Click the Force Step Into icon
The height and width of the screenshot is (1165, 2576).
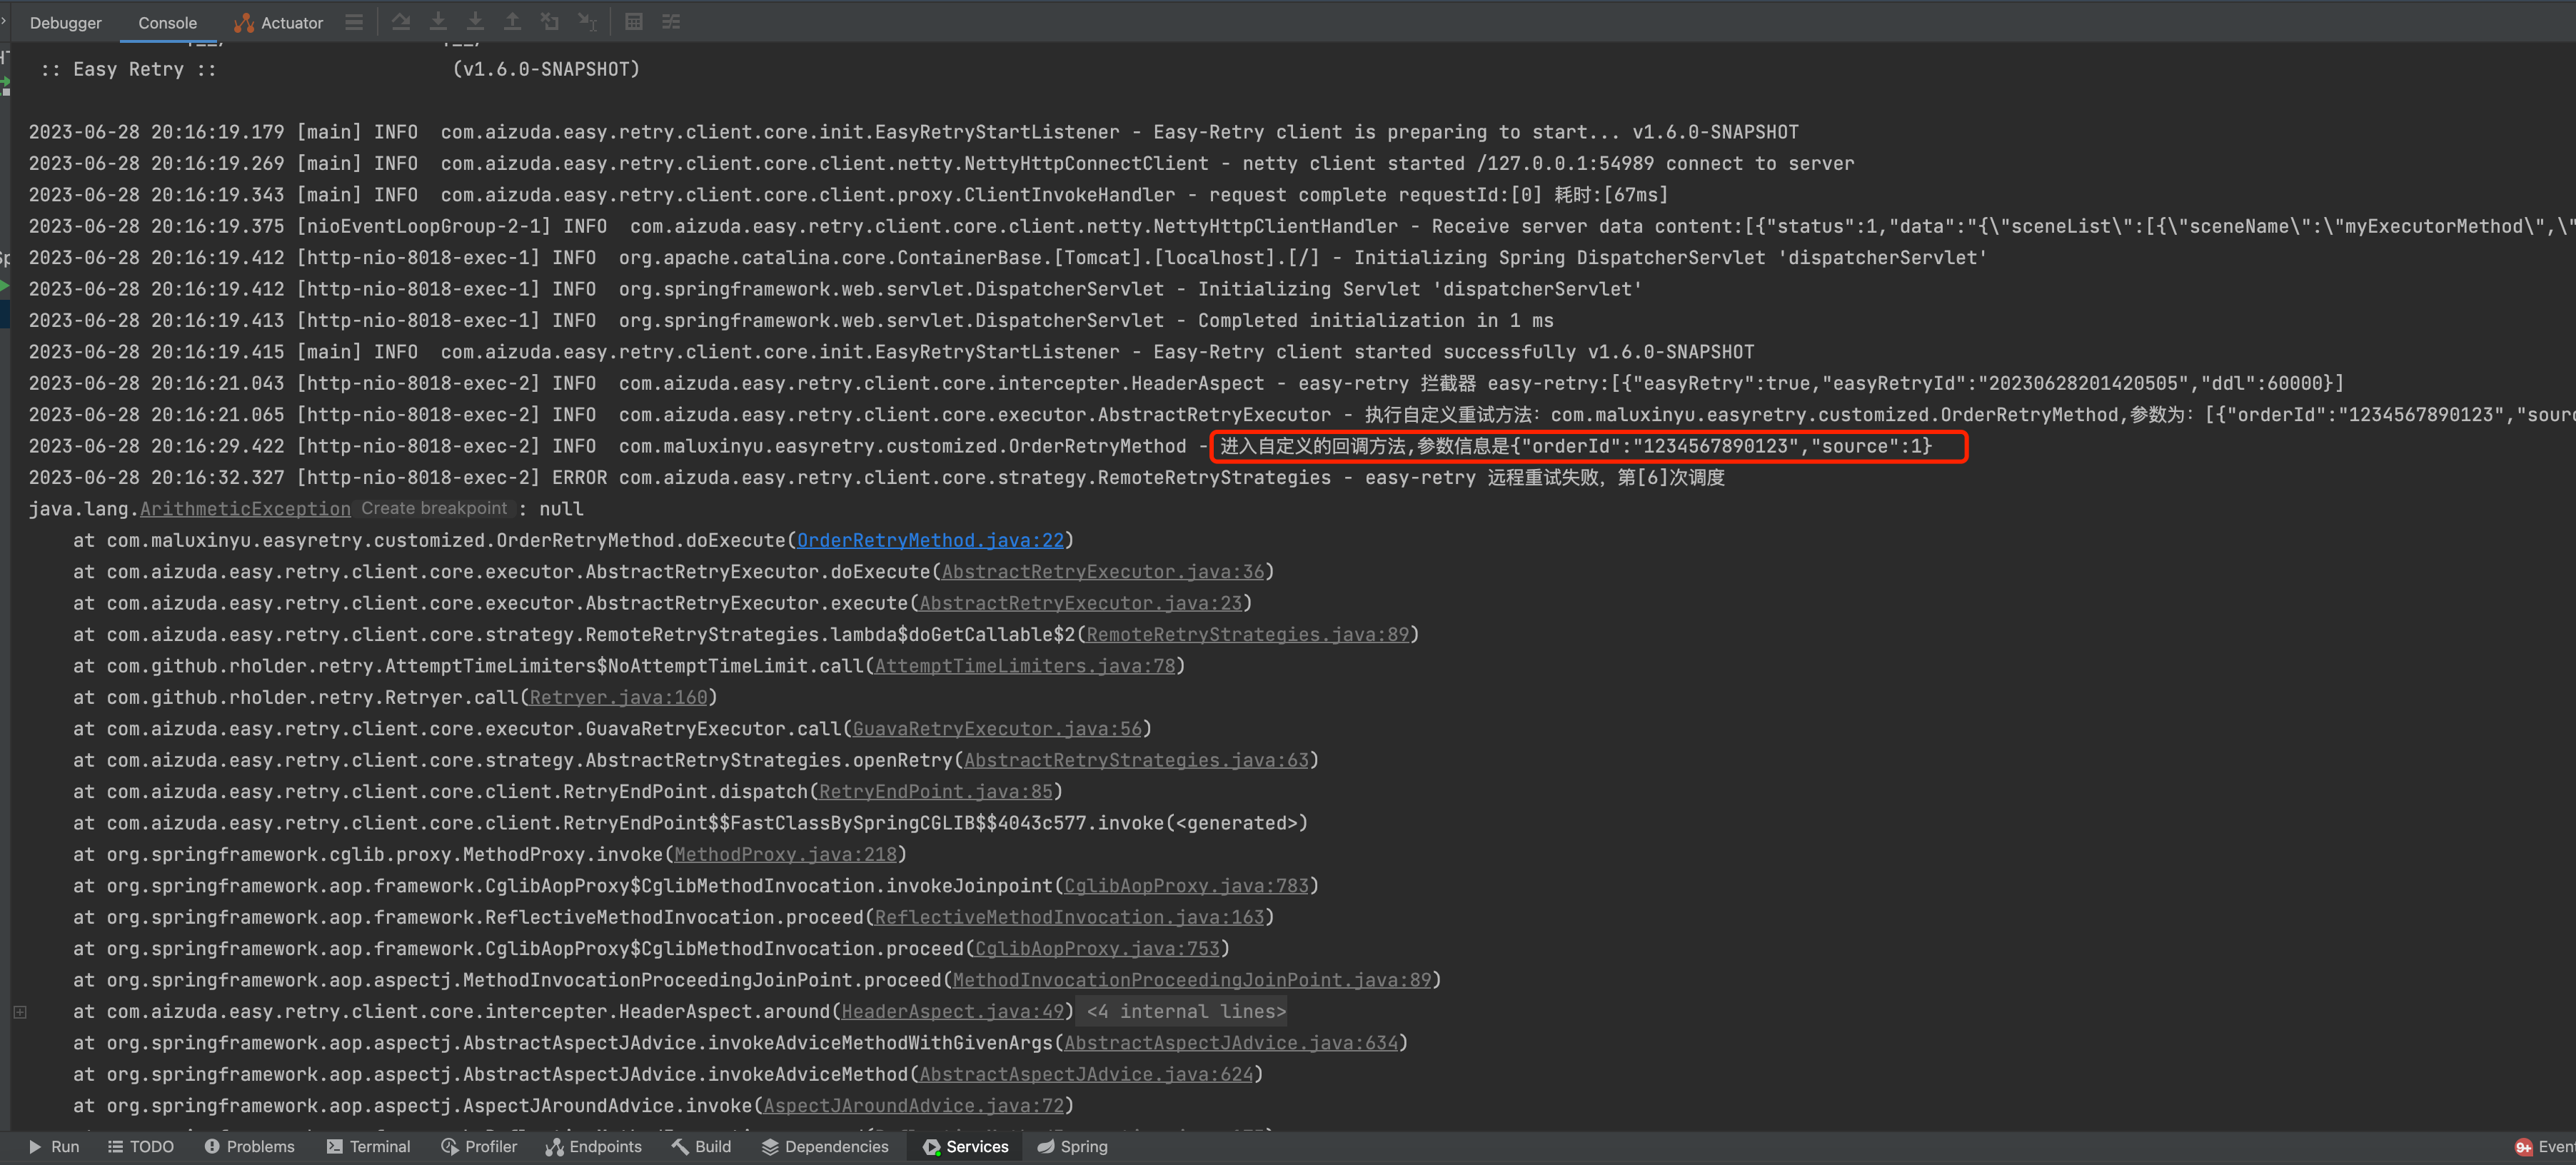point(475,22)
